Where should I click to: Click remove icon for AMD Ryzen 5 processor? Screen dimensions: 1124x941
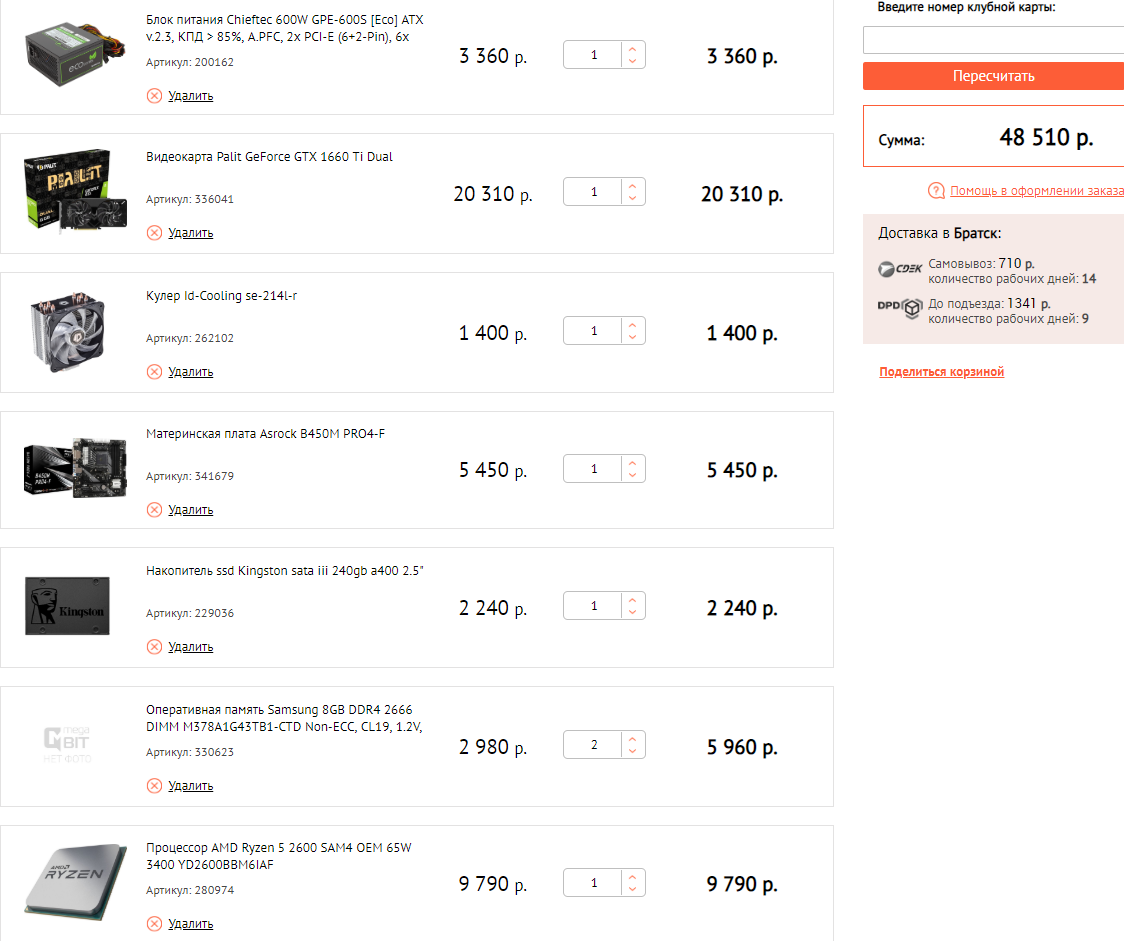[154, 924]
